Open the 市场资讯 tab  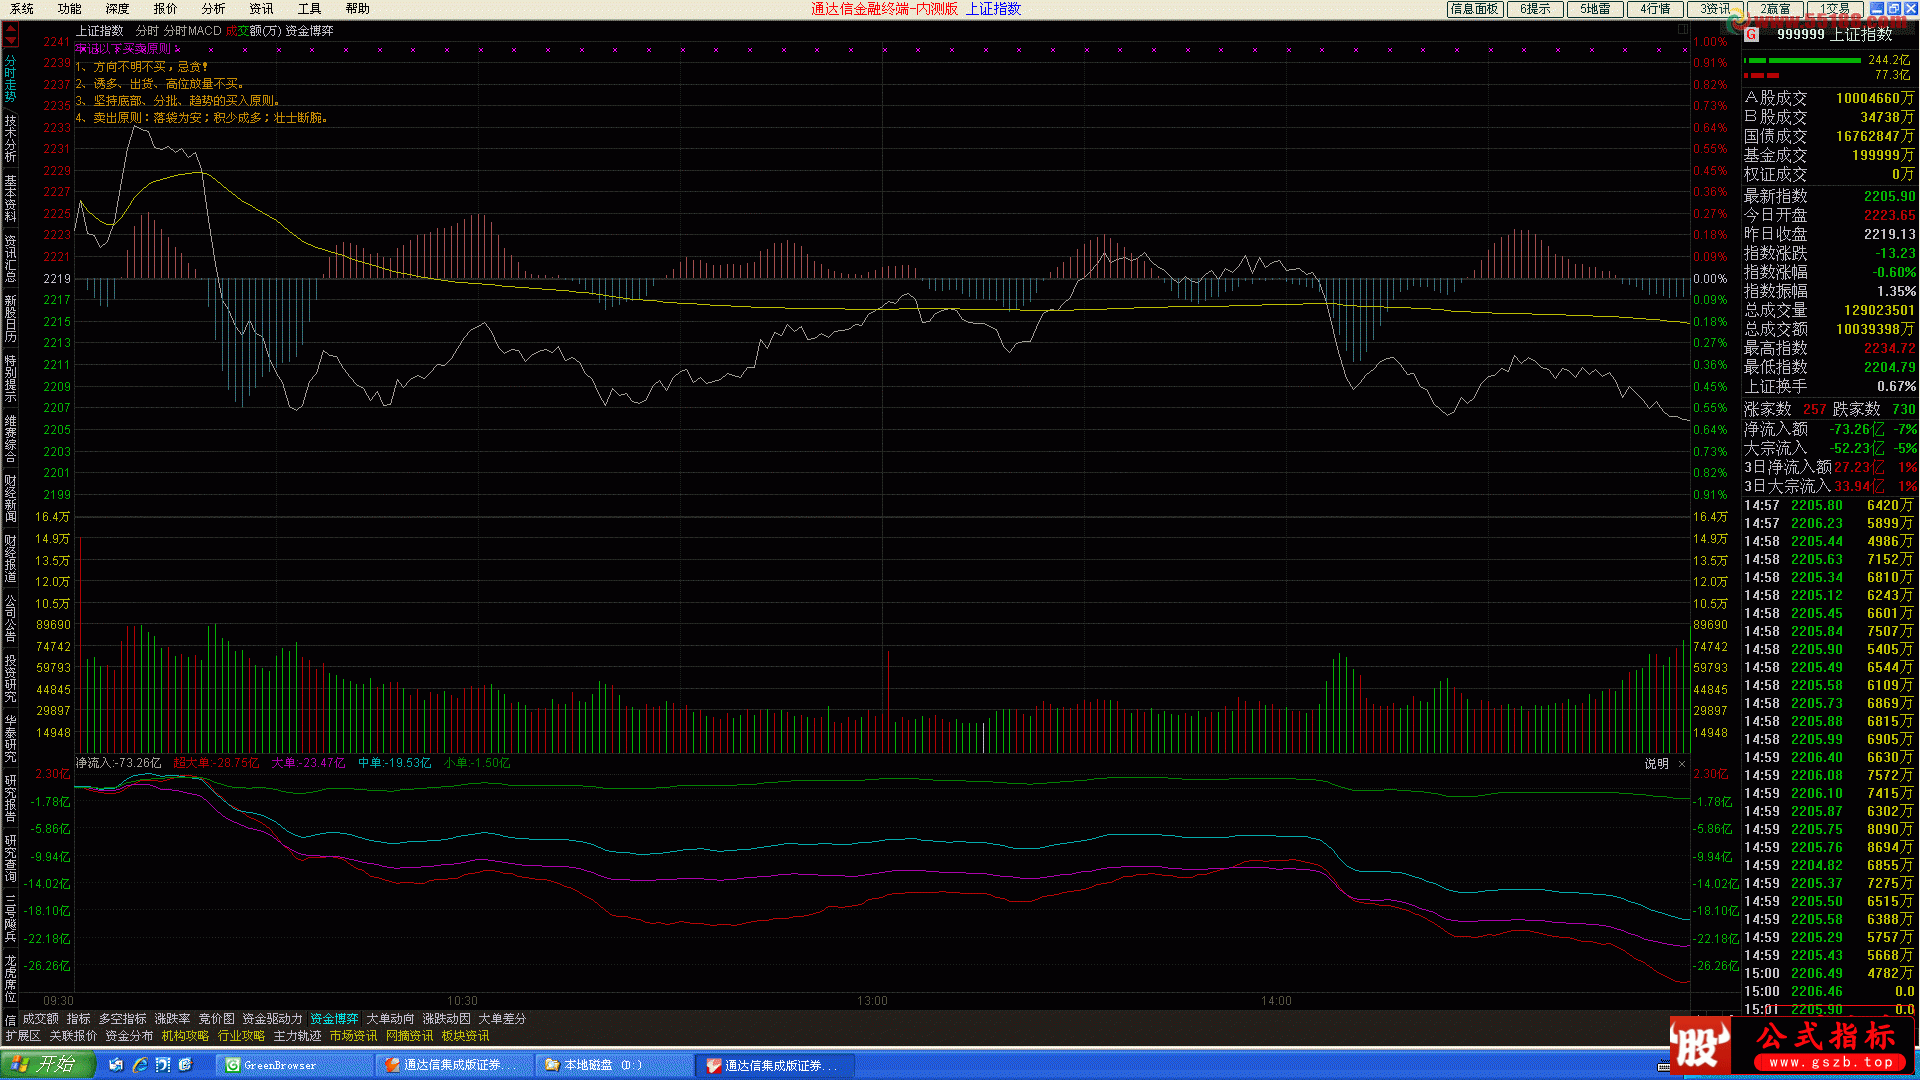pos(354,1036)
